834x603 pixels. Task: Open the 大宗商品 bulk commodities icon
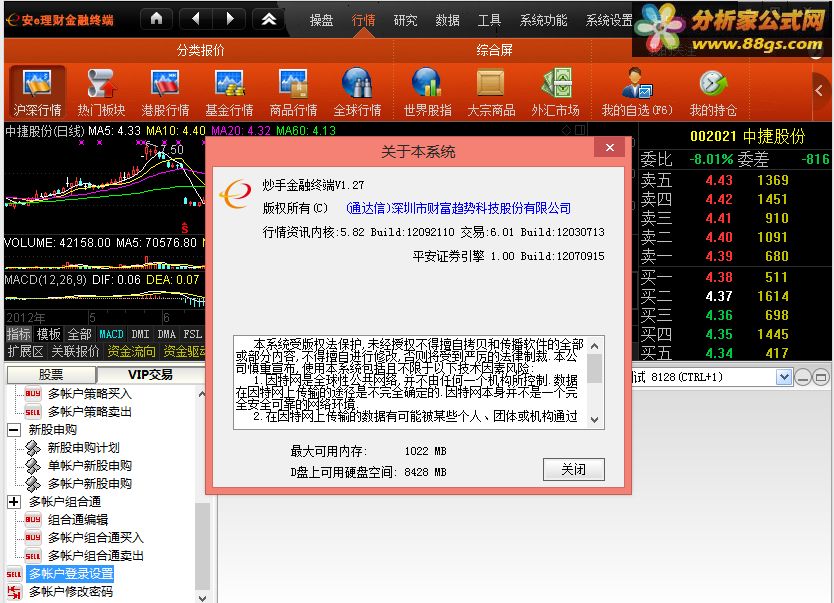click(x=491, y=91)
